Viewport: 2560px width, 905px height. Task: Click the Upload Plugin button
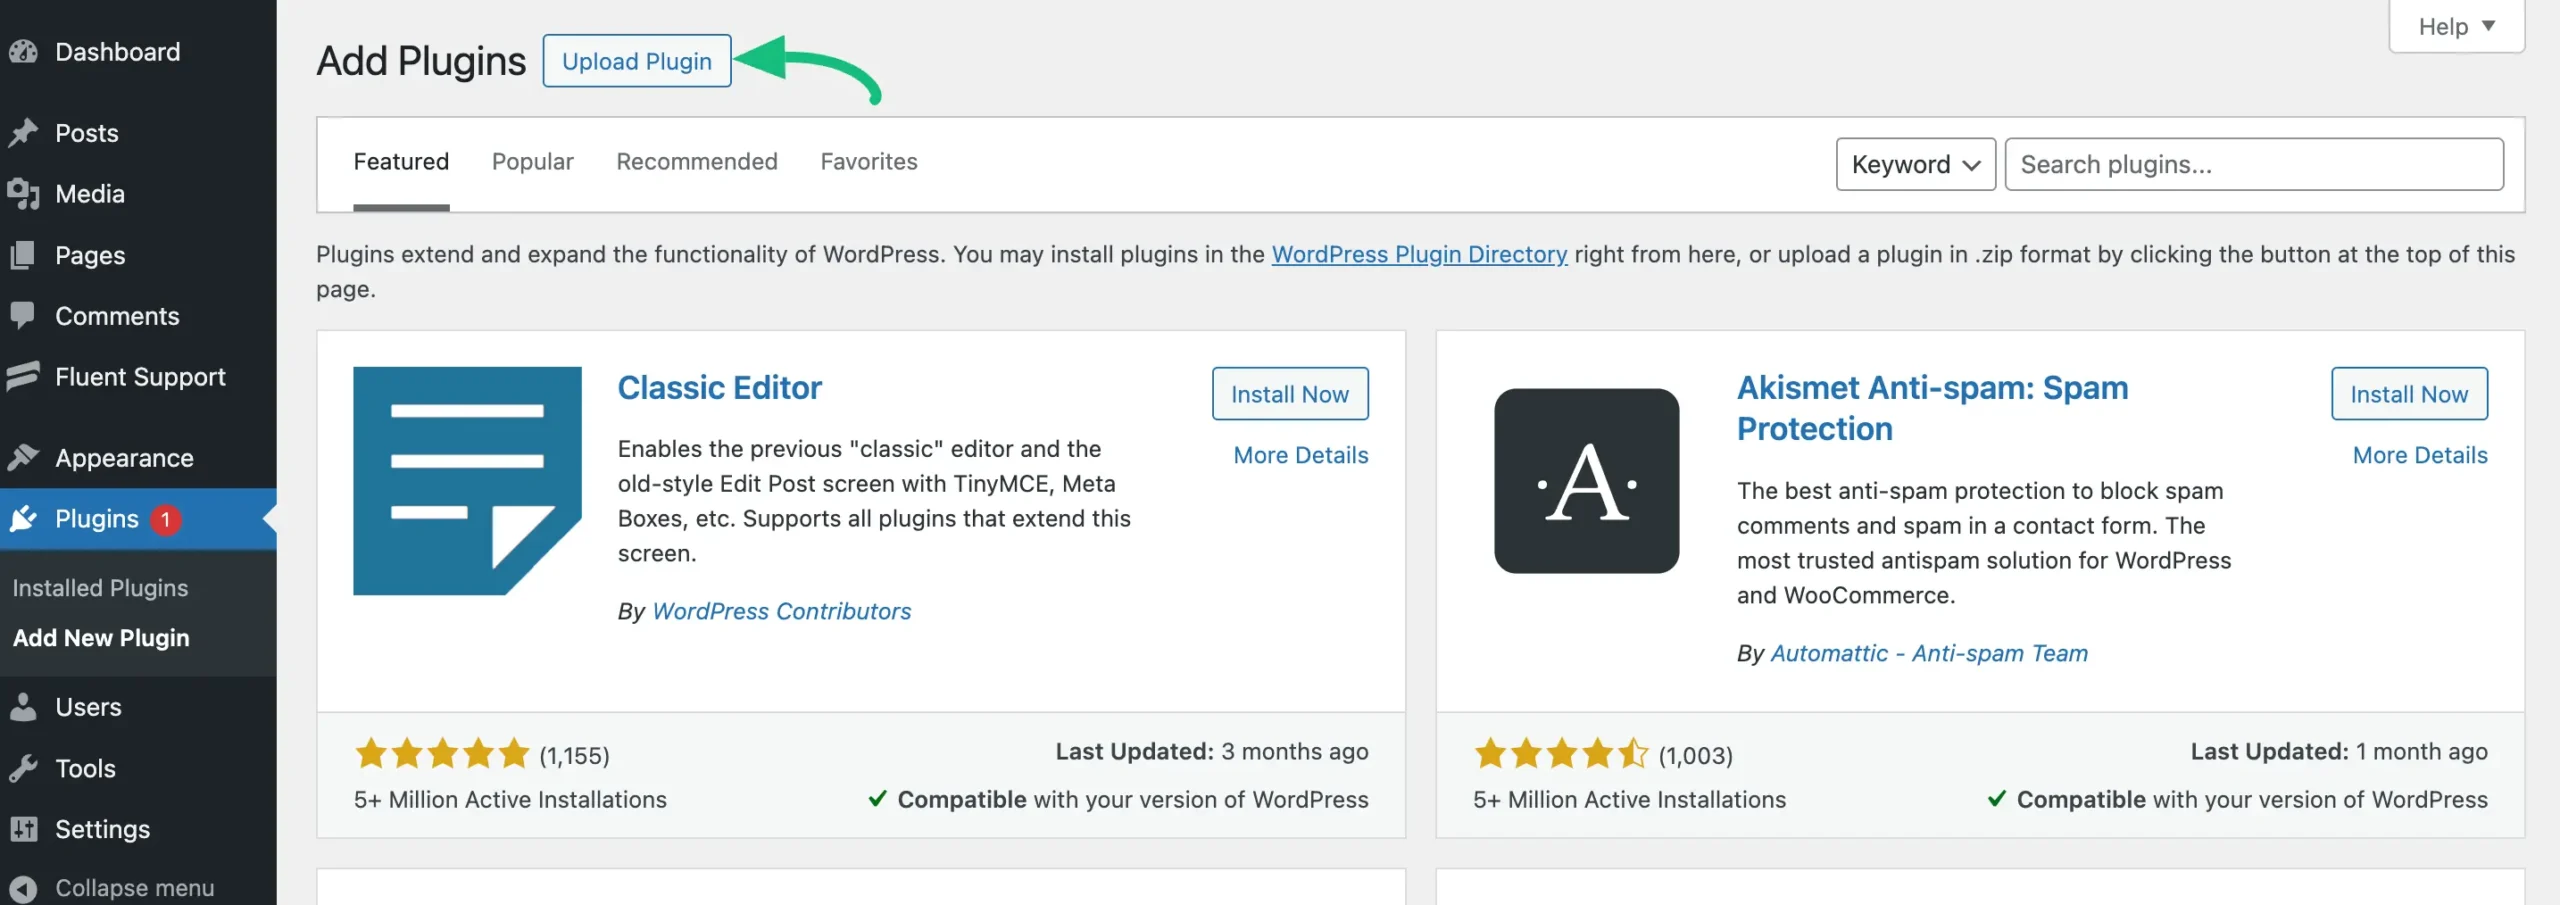point(636,60)
